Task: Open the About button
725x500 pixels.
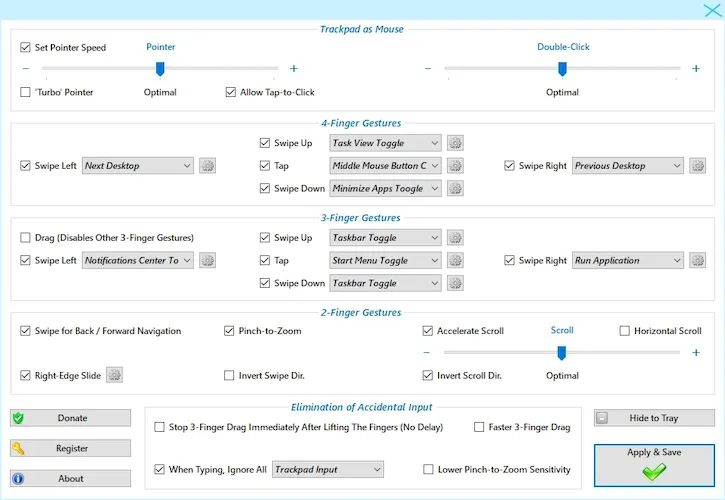Action: pyautogui.click(x=71, y=478)
